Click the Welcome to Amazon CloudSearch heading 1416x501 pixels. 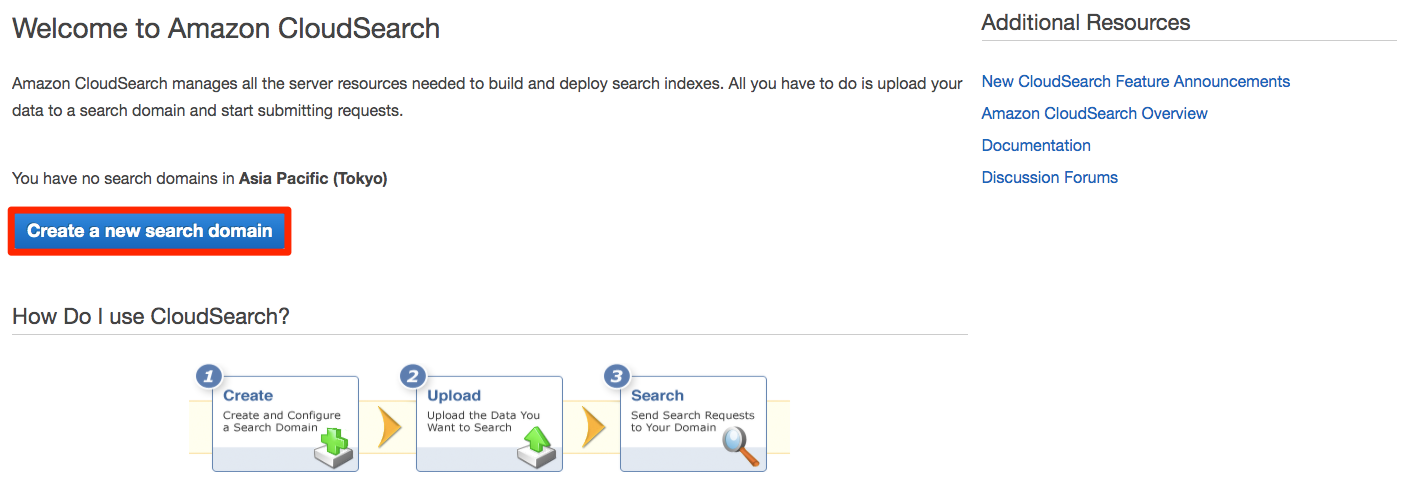226,28
